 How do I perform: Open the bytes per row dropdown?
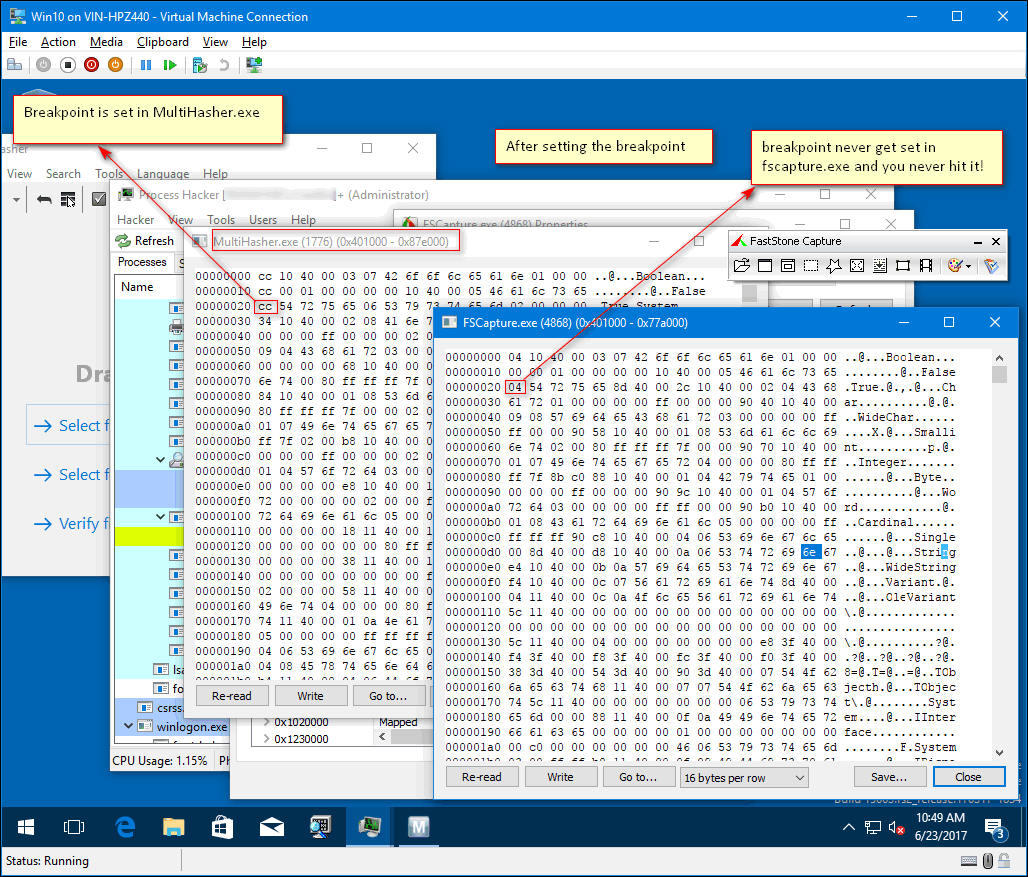pyautogui.click(x=743, y=777)
